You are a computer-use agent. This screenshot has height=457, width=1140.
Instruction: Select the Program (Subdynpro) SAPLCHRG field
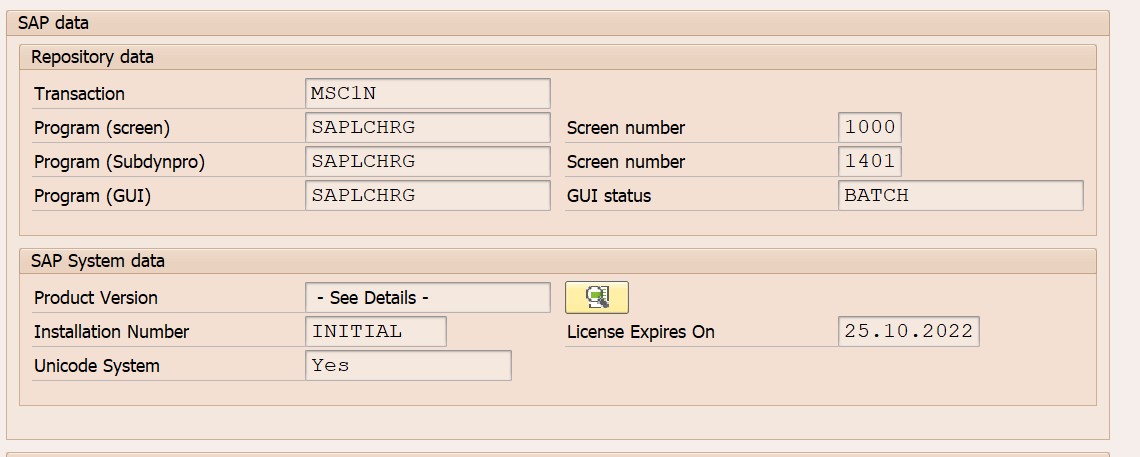(x=427, y=162)
